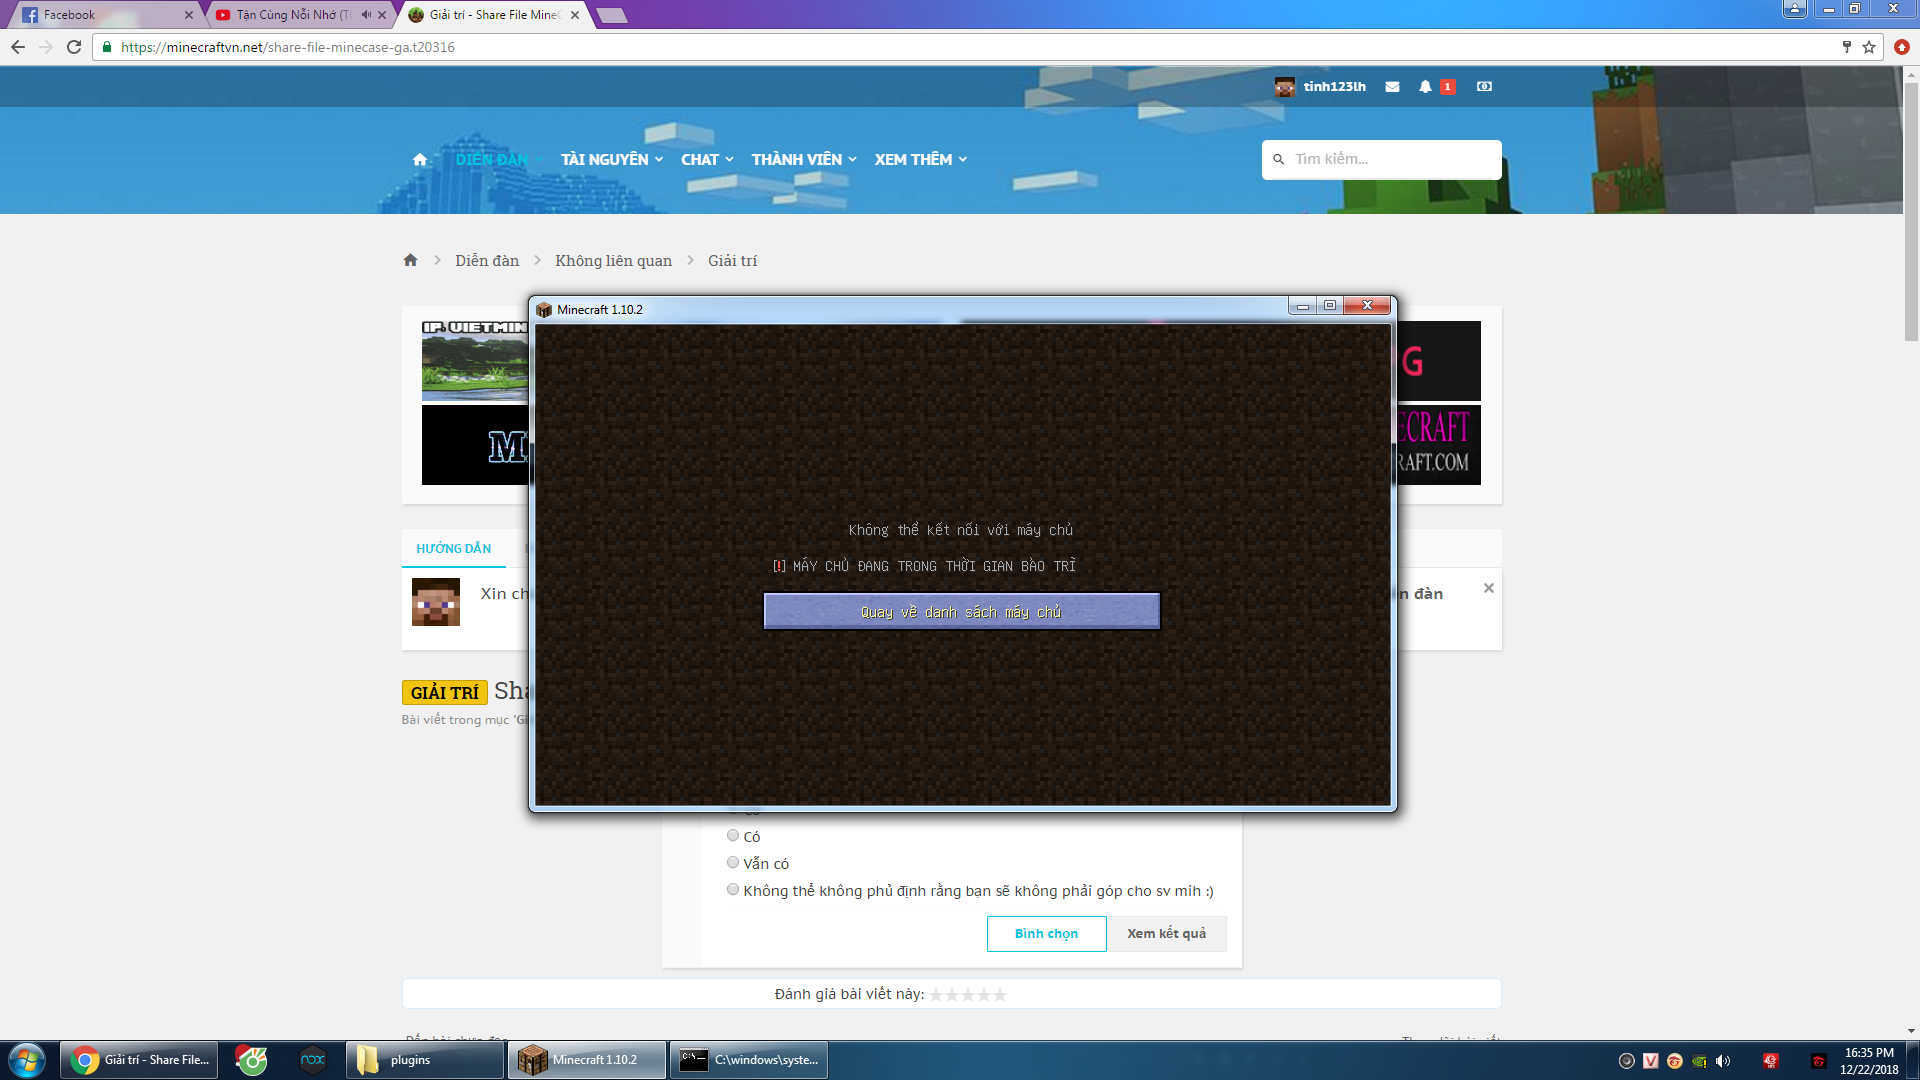Viewport: 1920px width, 1080px height.
Task: Reload the page in Chrome
Action: (x=74, y=47)
